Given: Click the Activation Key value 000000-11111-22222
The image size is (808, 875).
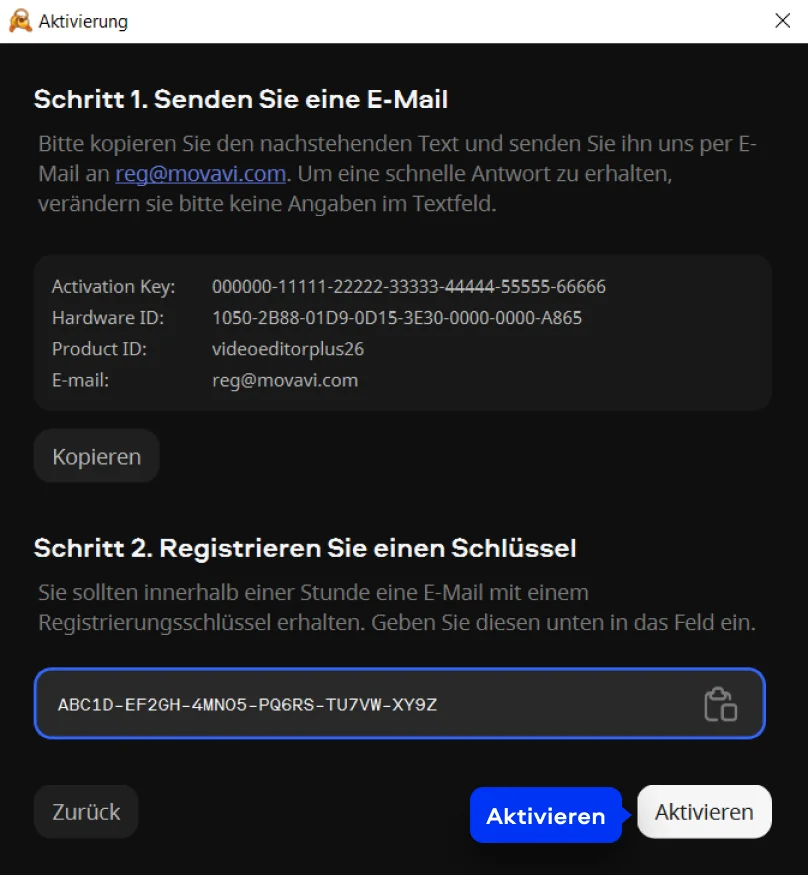Looking at the screenshot, I should tap(408, 287).
